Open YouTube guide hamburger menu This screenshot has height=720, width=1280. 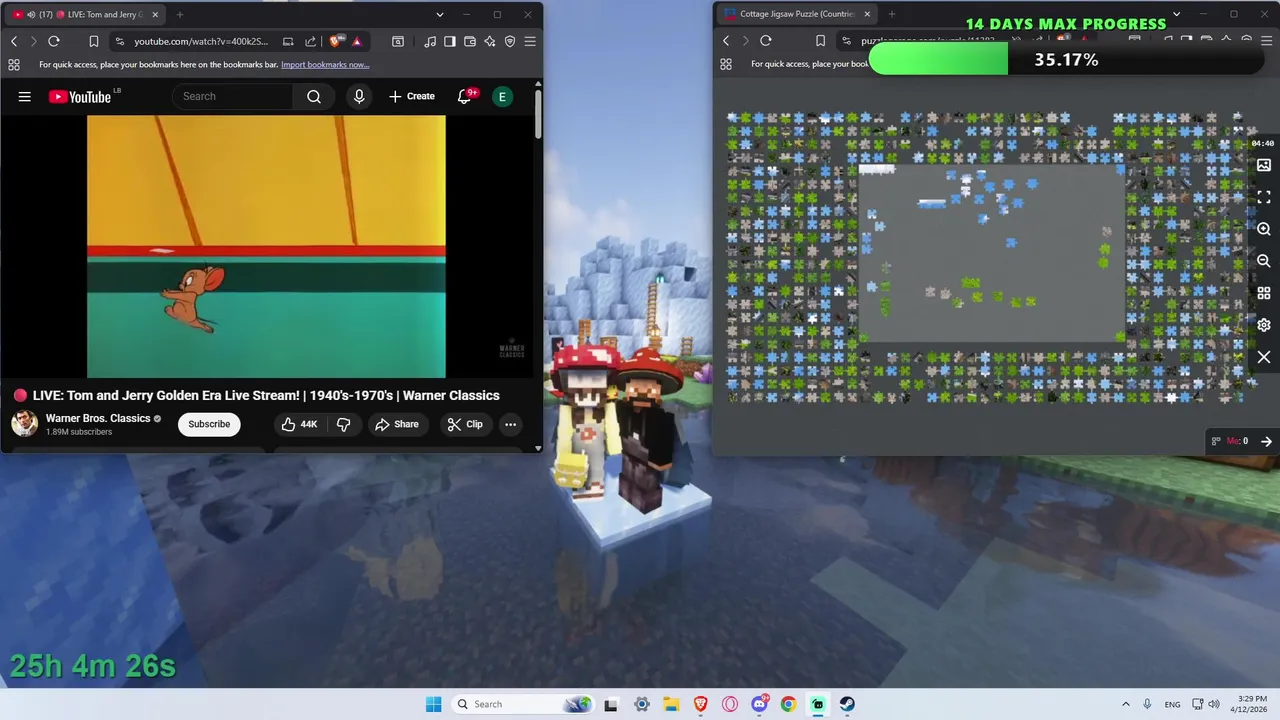coord(25,96)
